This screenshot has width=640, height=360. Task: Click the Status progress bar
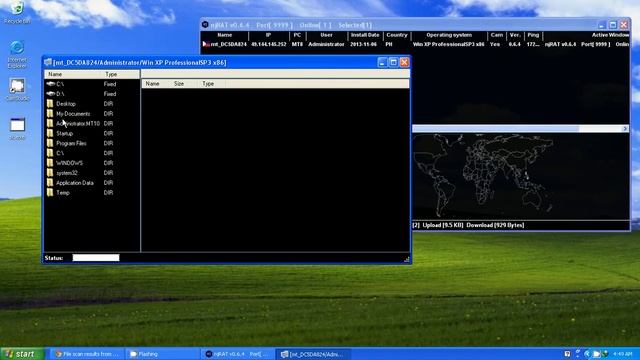pyautogui.click(x=96, y=258)
